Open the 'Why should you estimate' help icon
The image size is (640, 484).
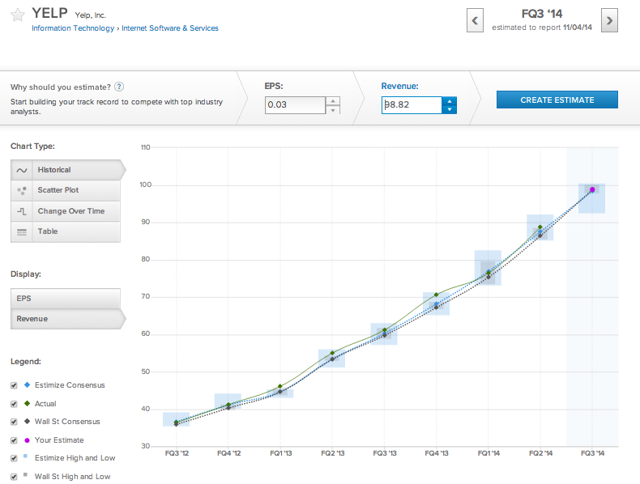pos(119,87)
